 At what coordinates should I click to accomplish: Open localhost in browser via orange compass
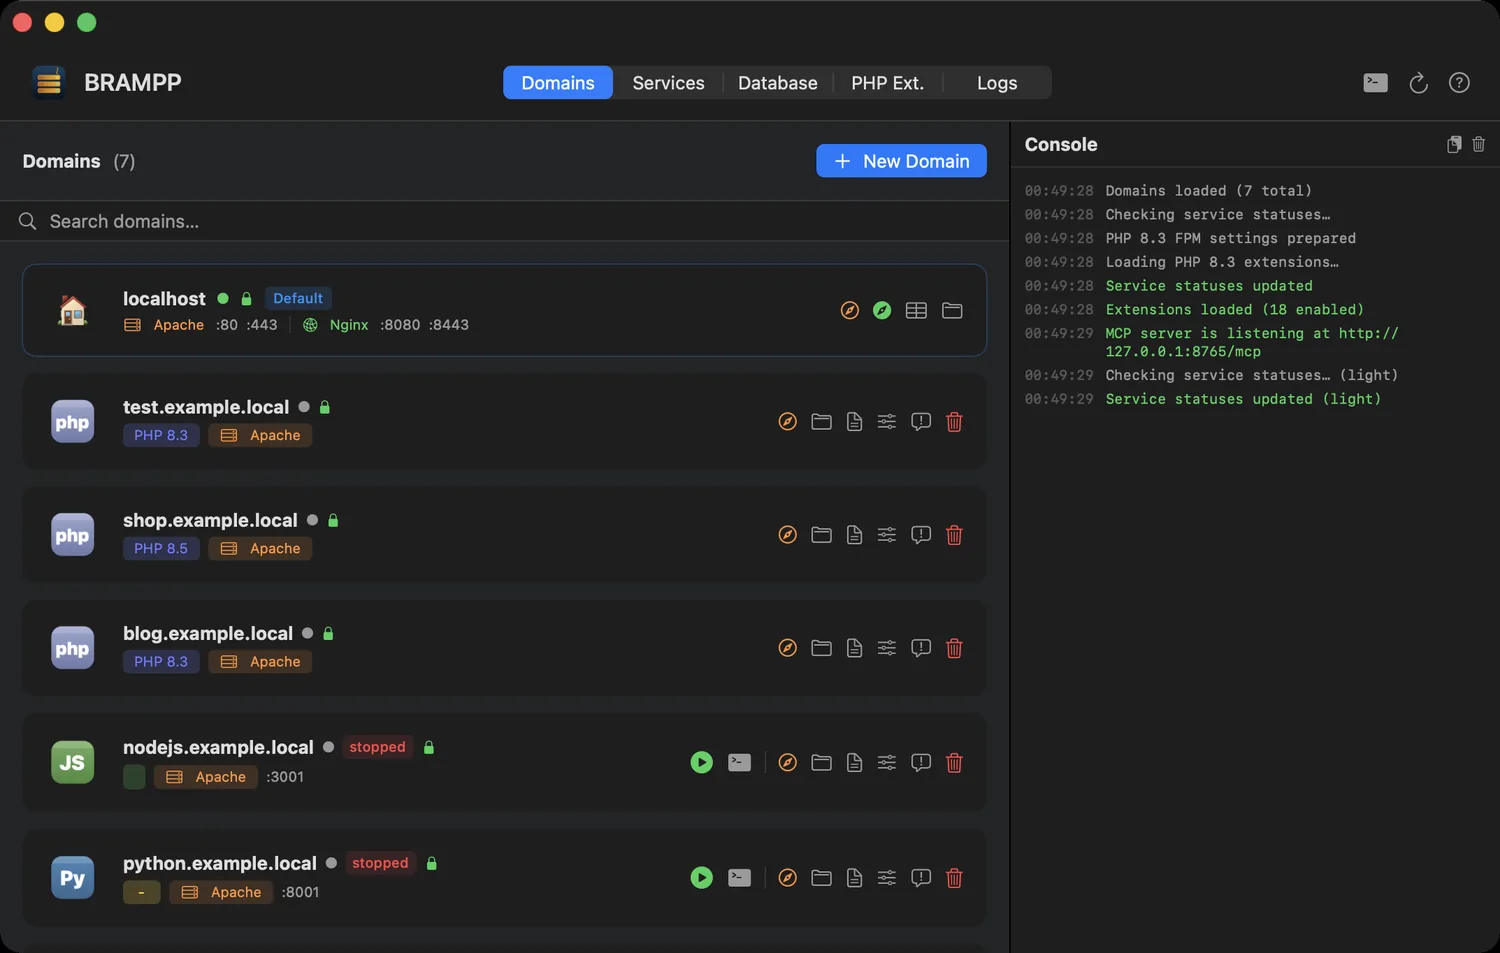850,310
